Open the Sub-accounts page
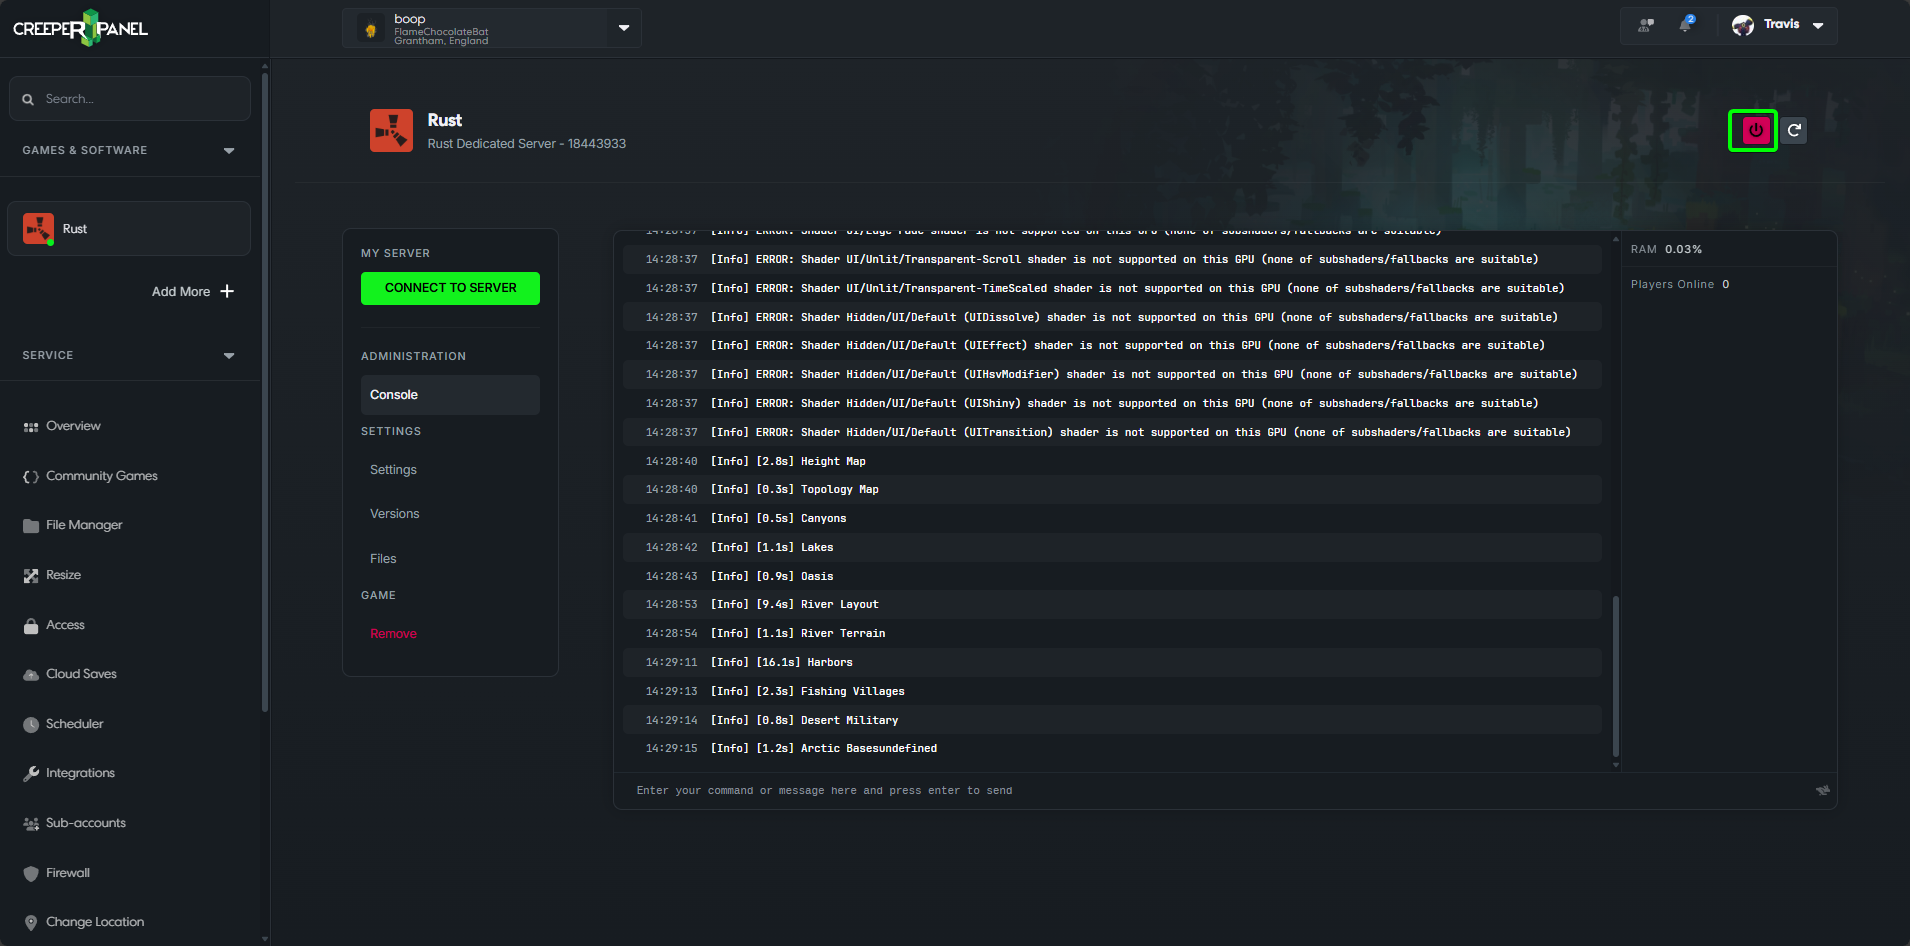Image resolution: width=1910 pixels, height=946 pixels. 86,823
